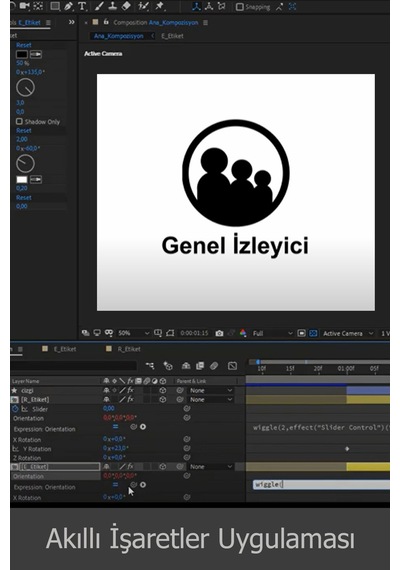
Task: Click the black shadow color swatch
Action: [22, 54]
